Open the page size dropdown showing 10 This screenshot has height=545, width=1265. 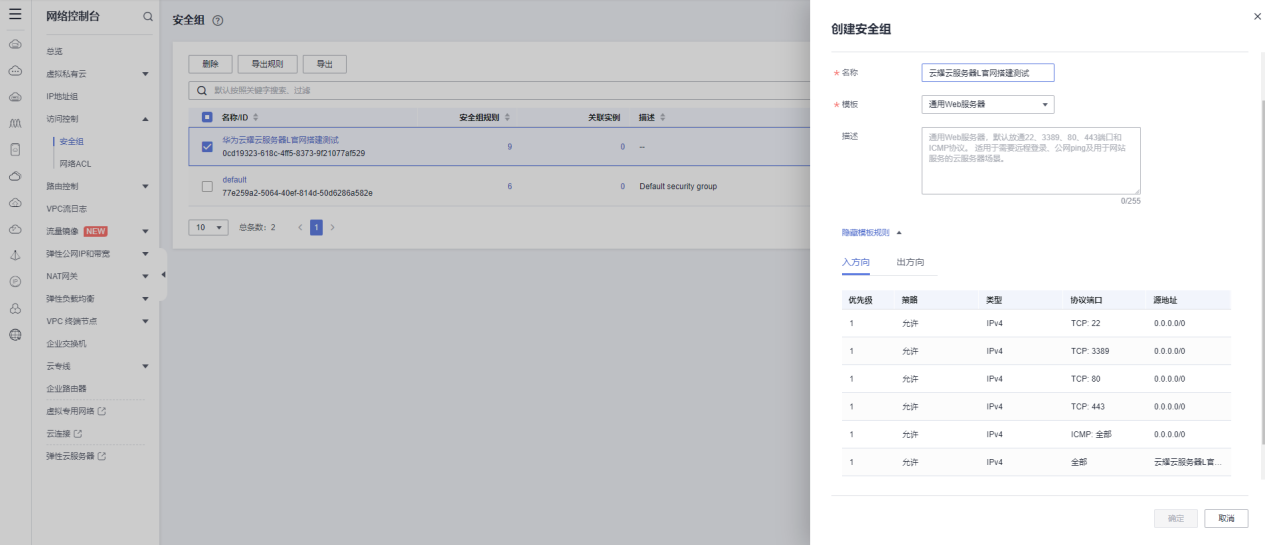pyautogui.click(x=208, y=228)
